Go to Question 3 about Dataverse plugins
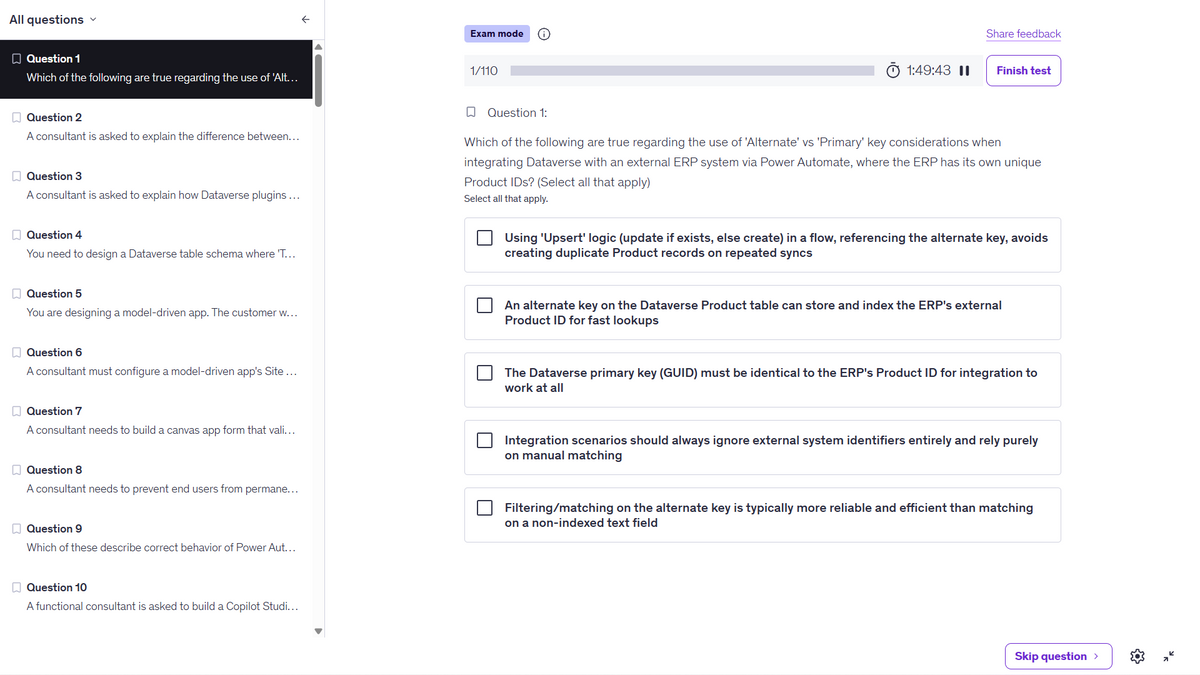The image size is (1200, 675). tap(156, 186)
